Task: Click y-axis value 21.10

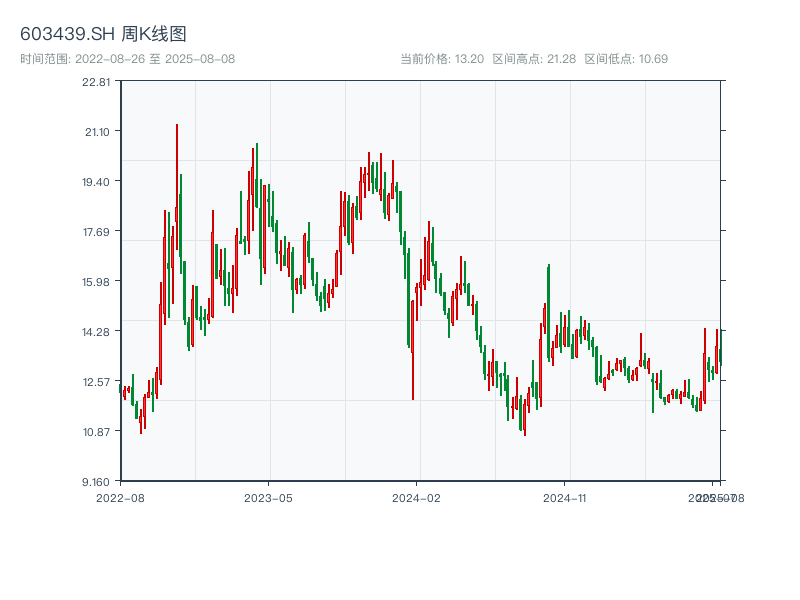Action: [97, 132]
